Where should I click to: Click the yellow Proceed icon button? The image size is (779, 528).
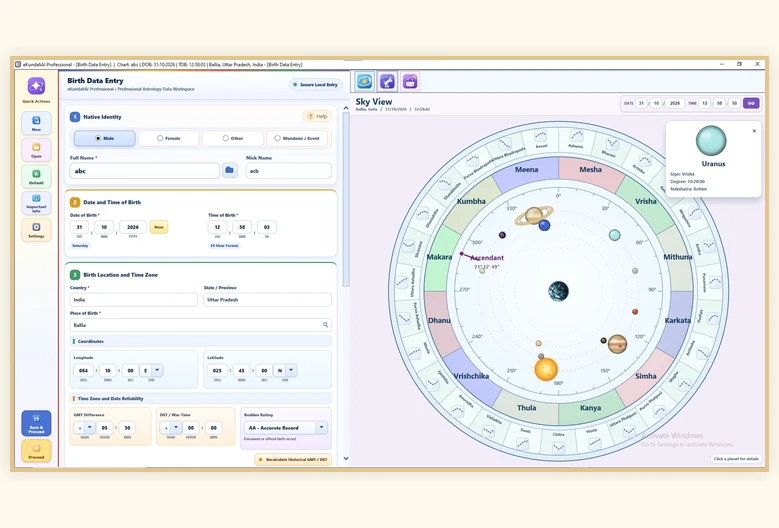coord(36,451)
